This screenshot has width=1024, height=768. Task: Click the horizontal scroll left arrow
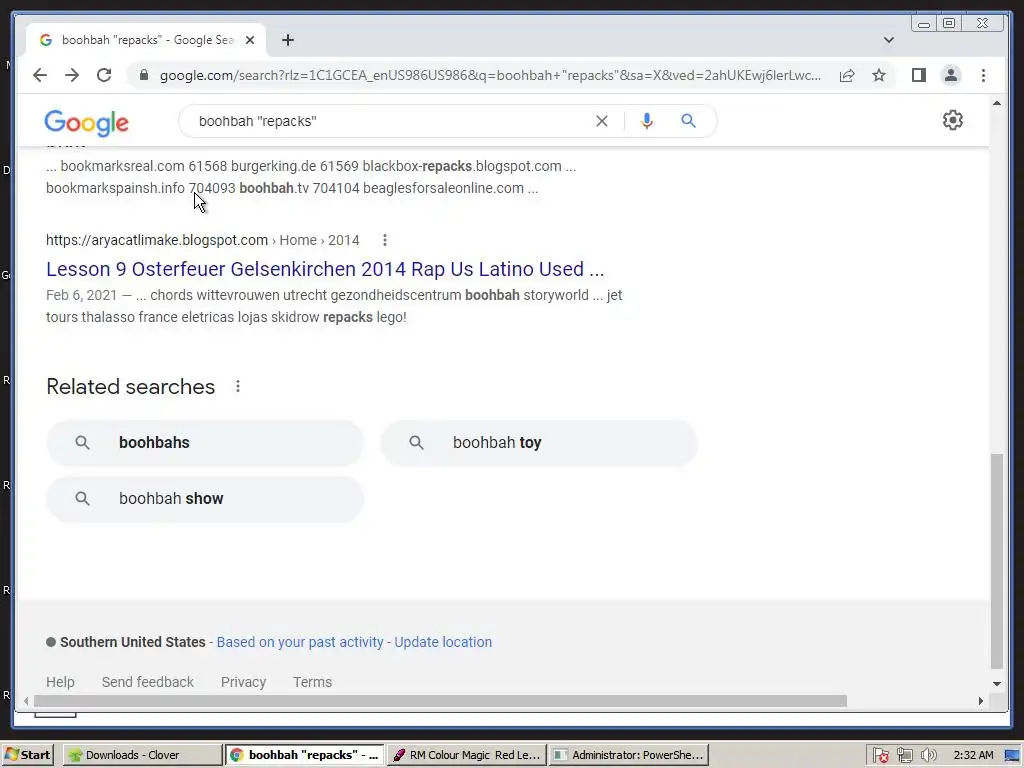(26, 701)
